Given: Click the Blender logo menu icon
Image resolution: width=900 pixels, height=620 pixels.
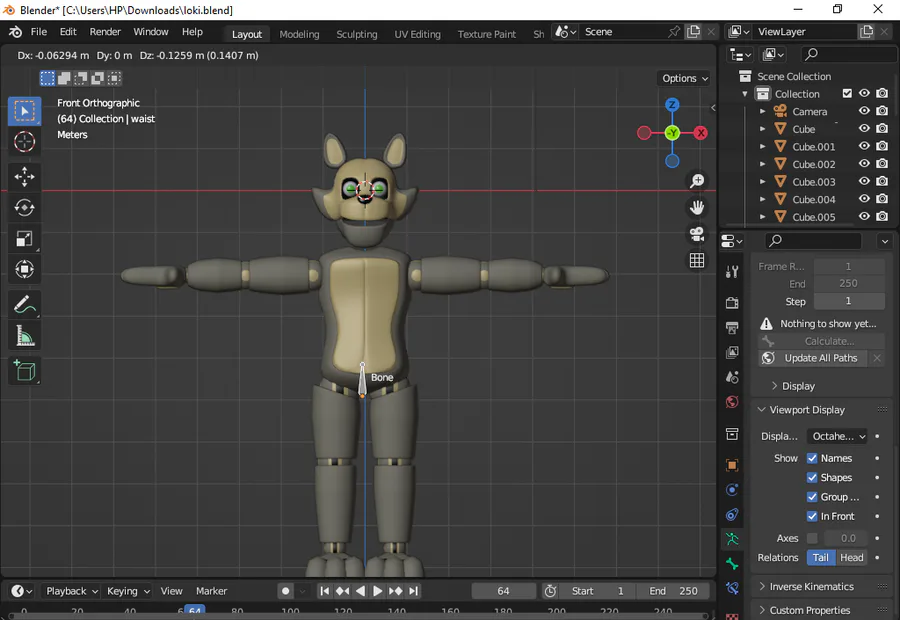Looking at the screenshot, I should tap(15, 32).
